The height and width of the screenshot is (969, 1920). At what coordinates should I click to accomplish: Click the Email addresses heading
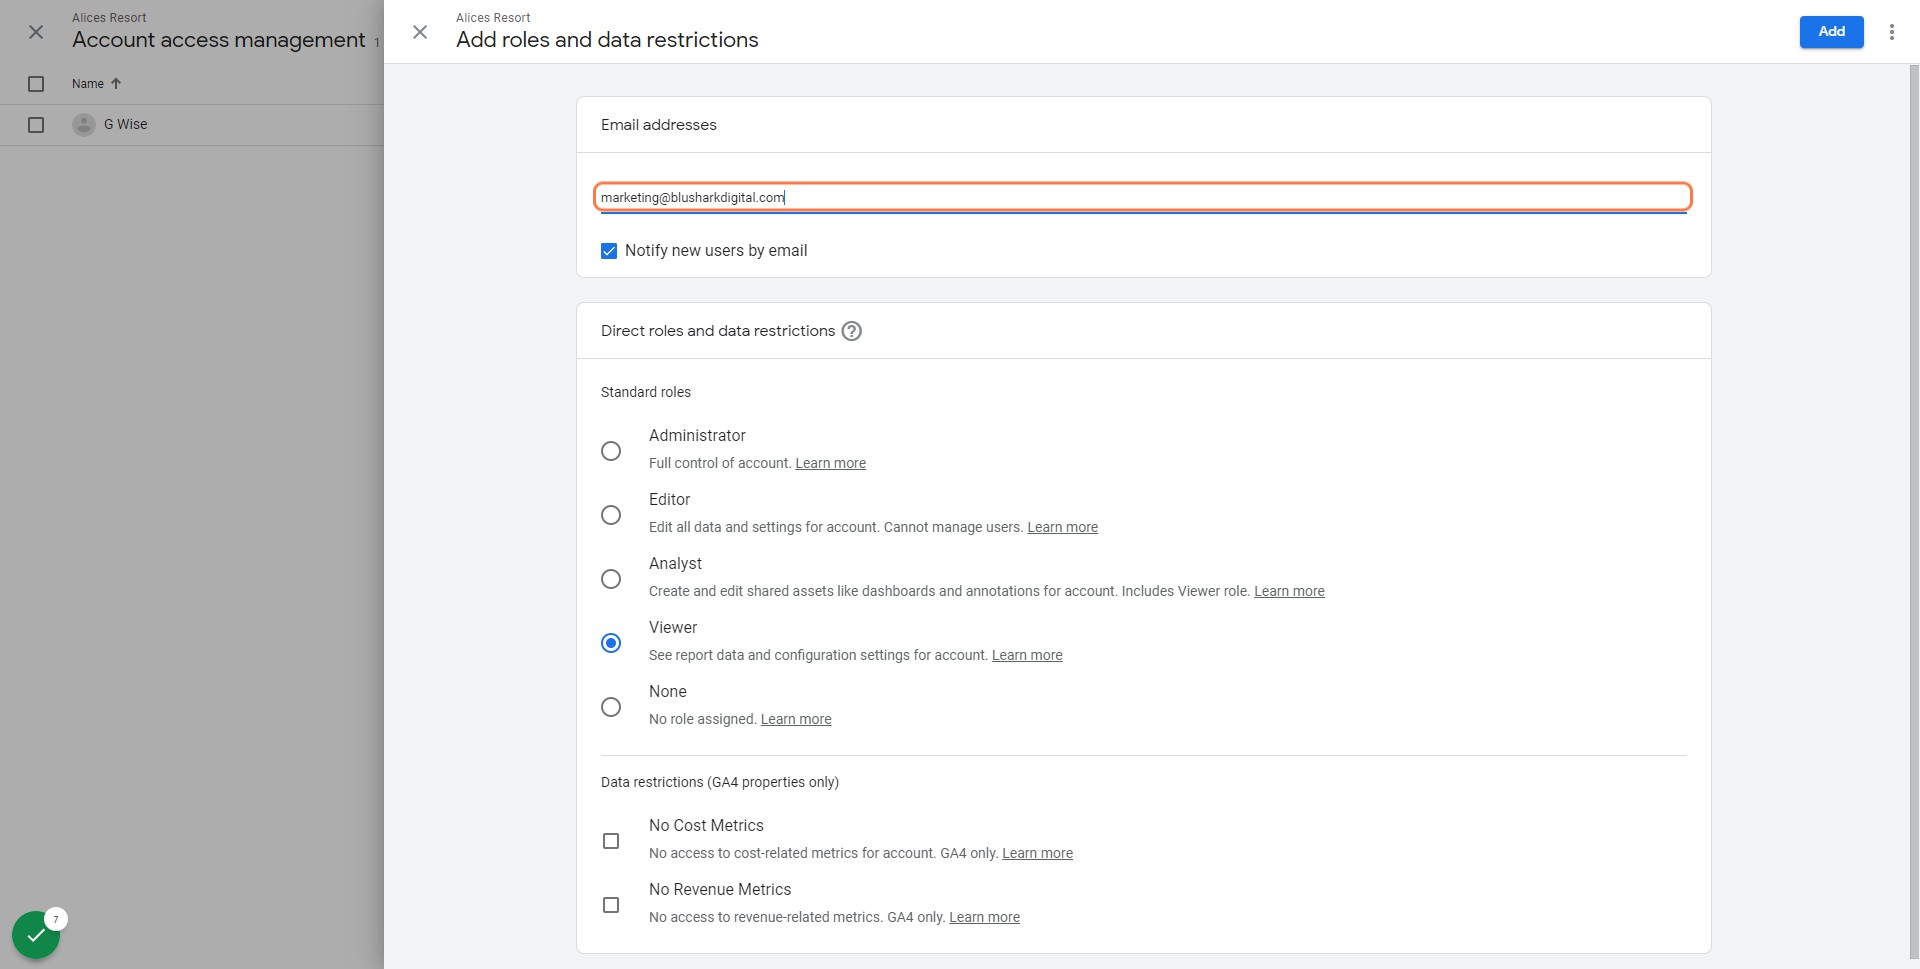pos(659,125)
